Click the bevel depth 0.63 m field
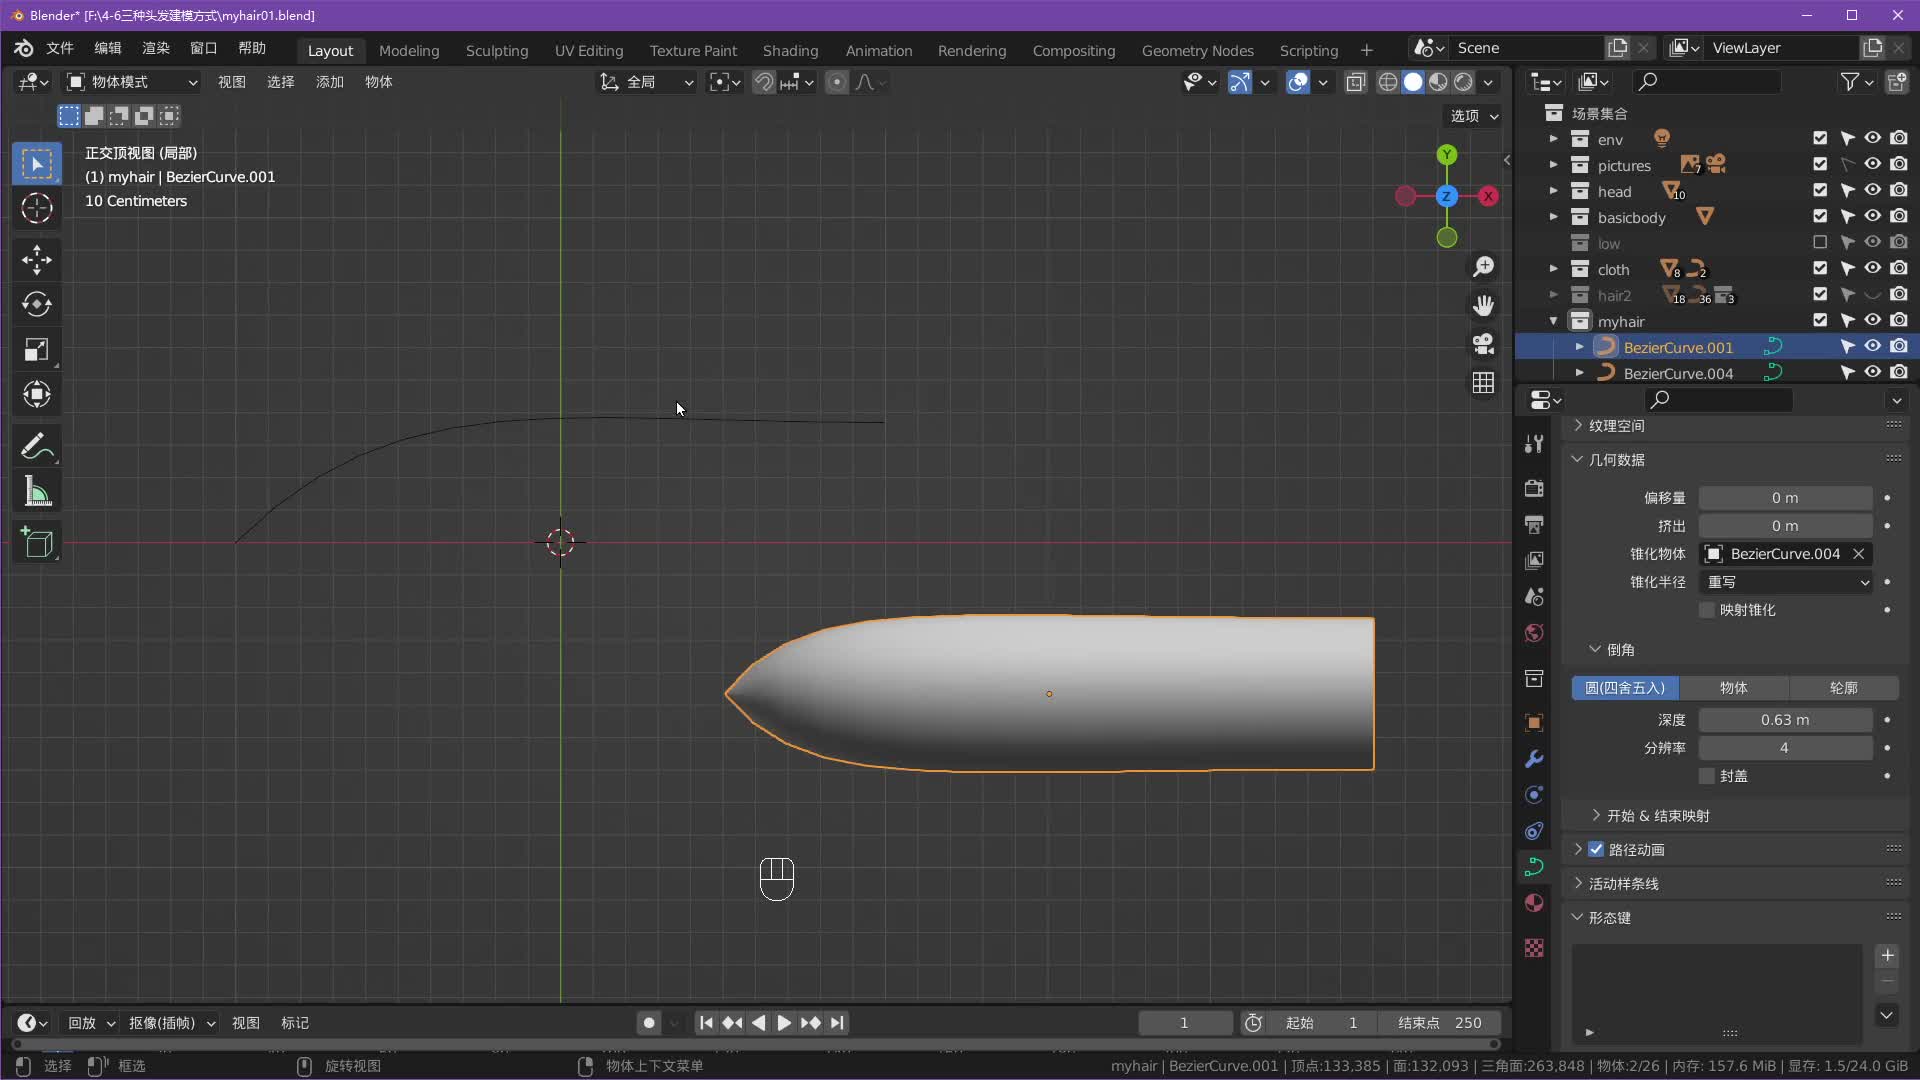1920x1080 pixels. 1785,720
